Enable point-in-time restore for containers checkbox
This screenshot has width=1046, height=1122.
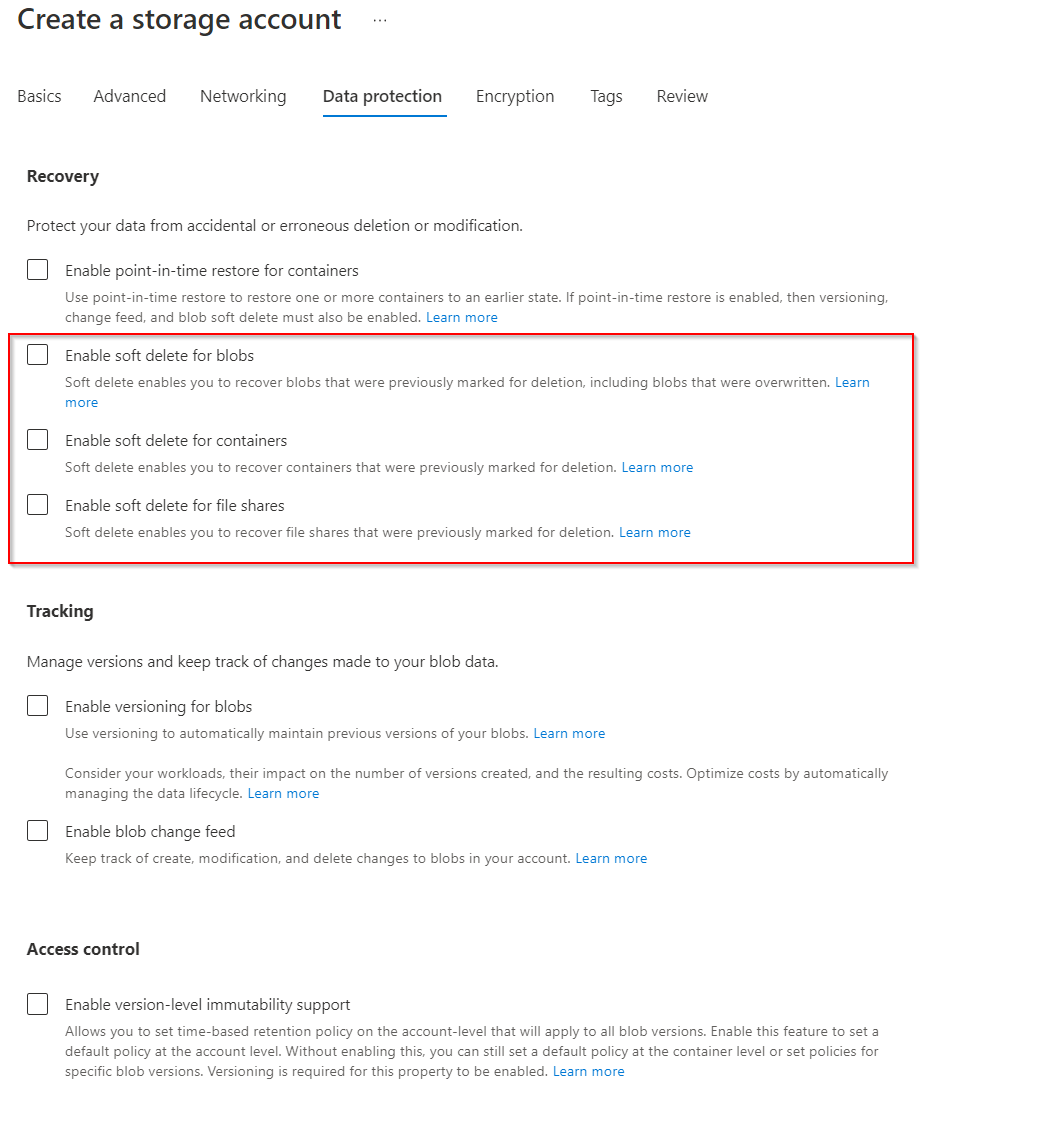(x=38, y=270)
